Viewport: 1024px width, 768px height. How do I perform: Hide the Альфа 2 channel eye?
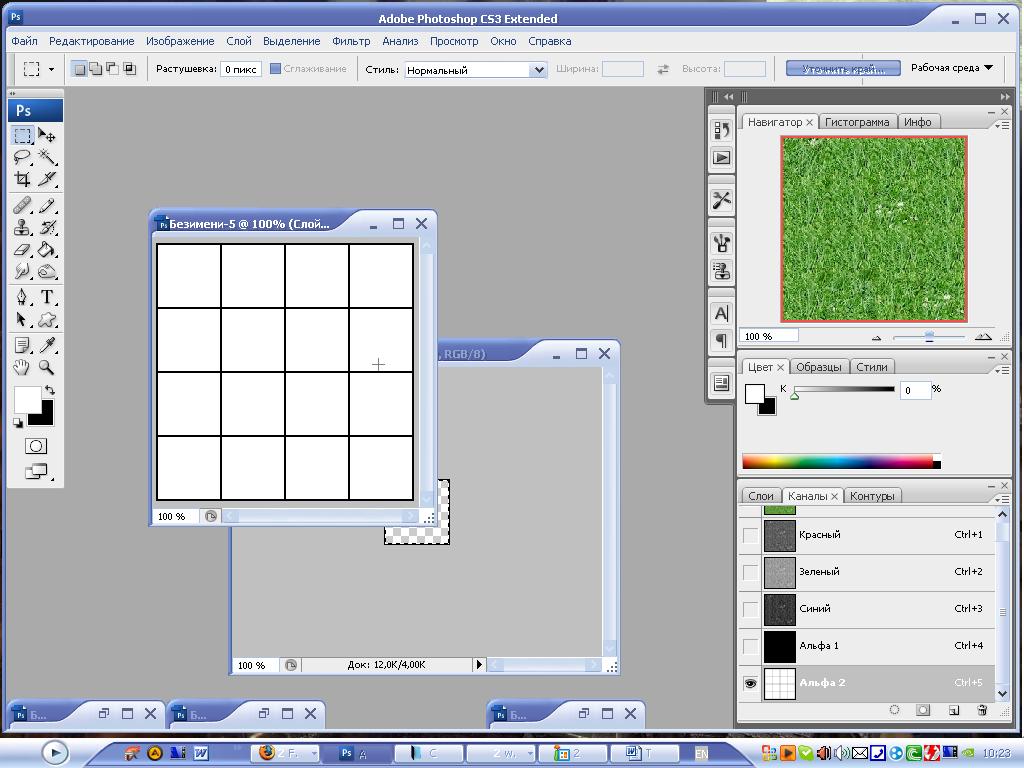[x=750, y=683]
